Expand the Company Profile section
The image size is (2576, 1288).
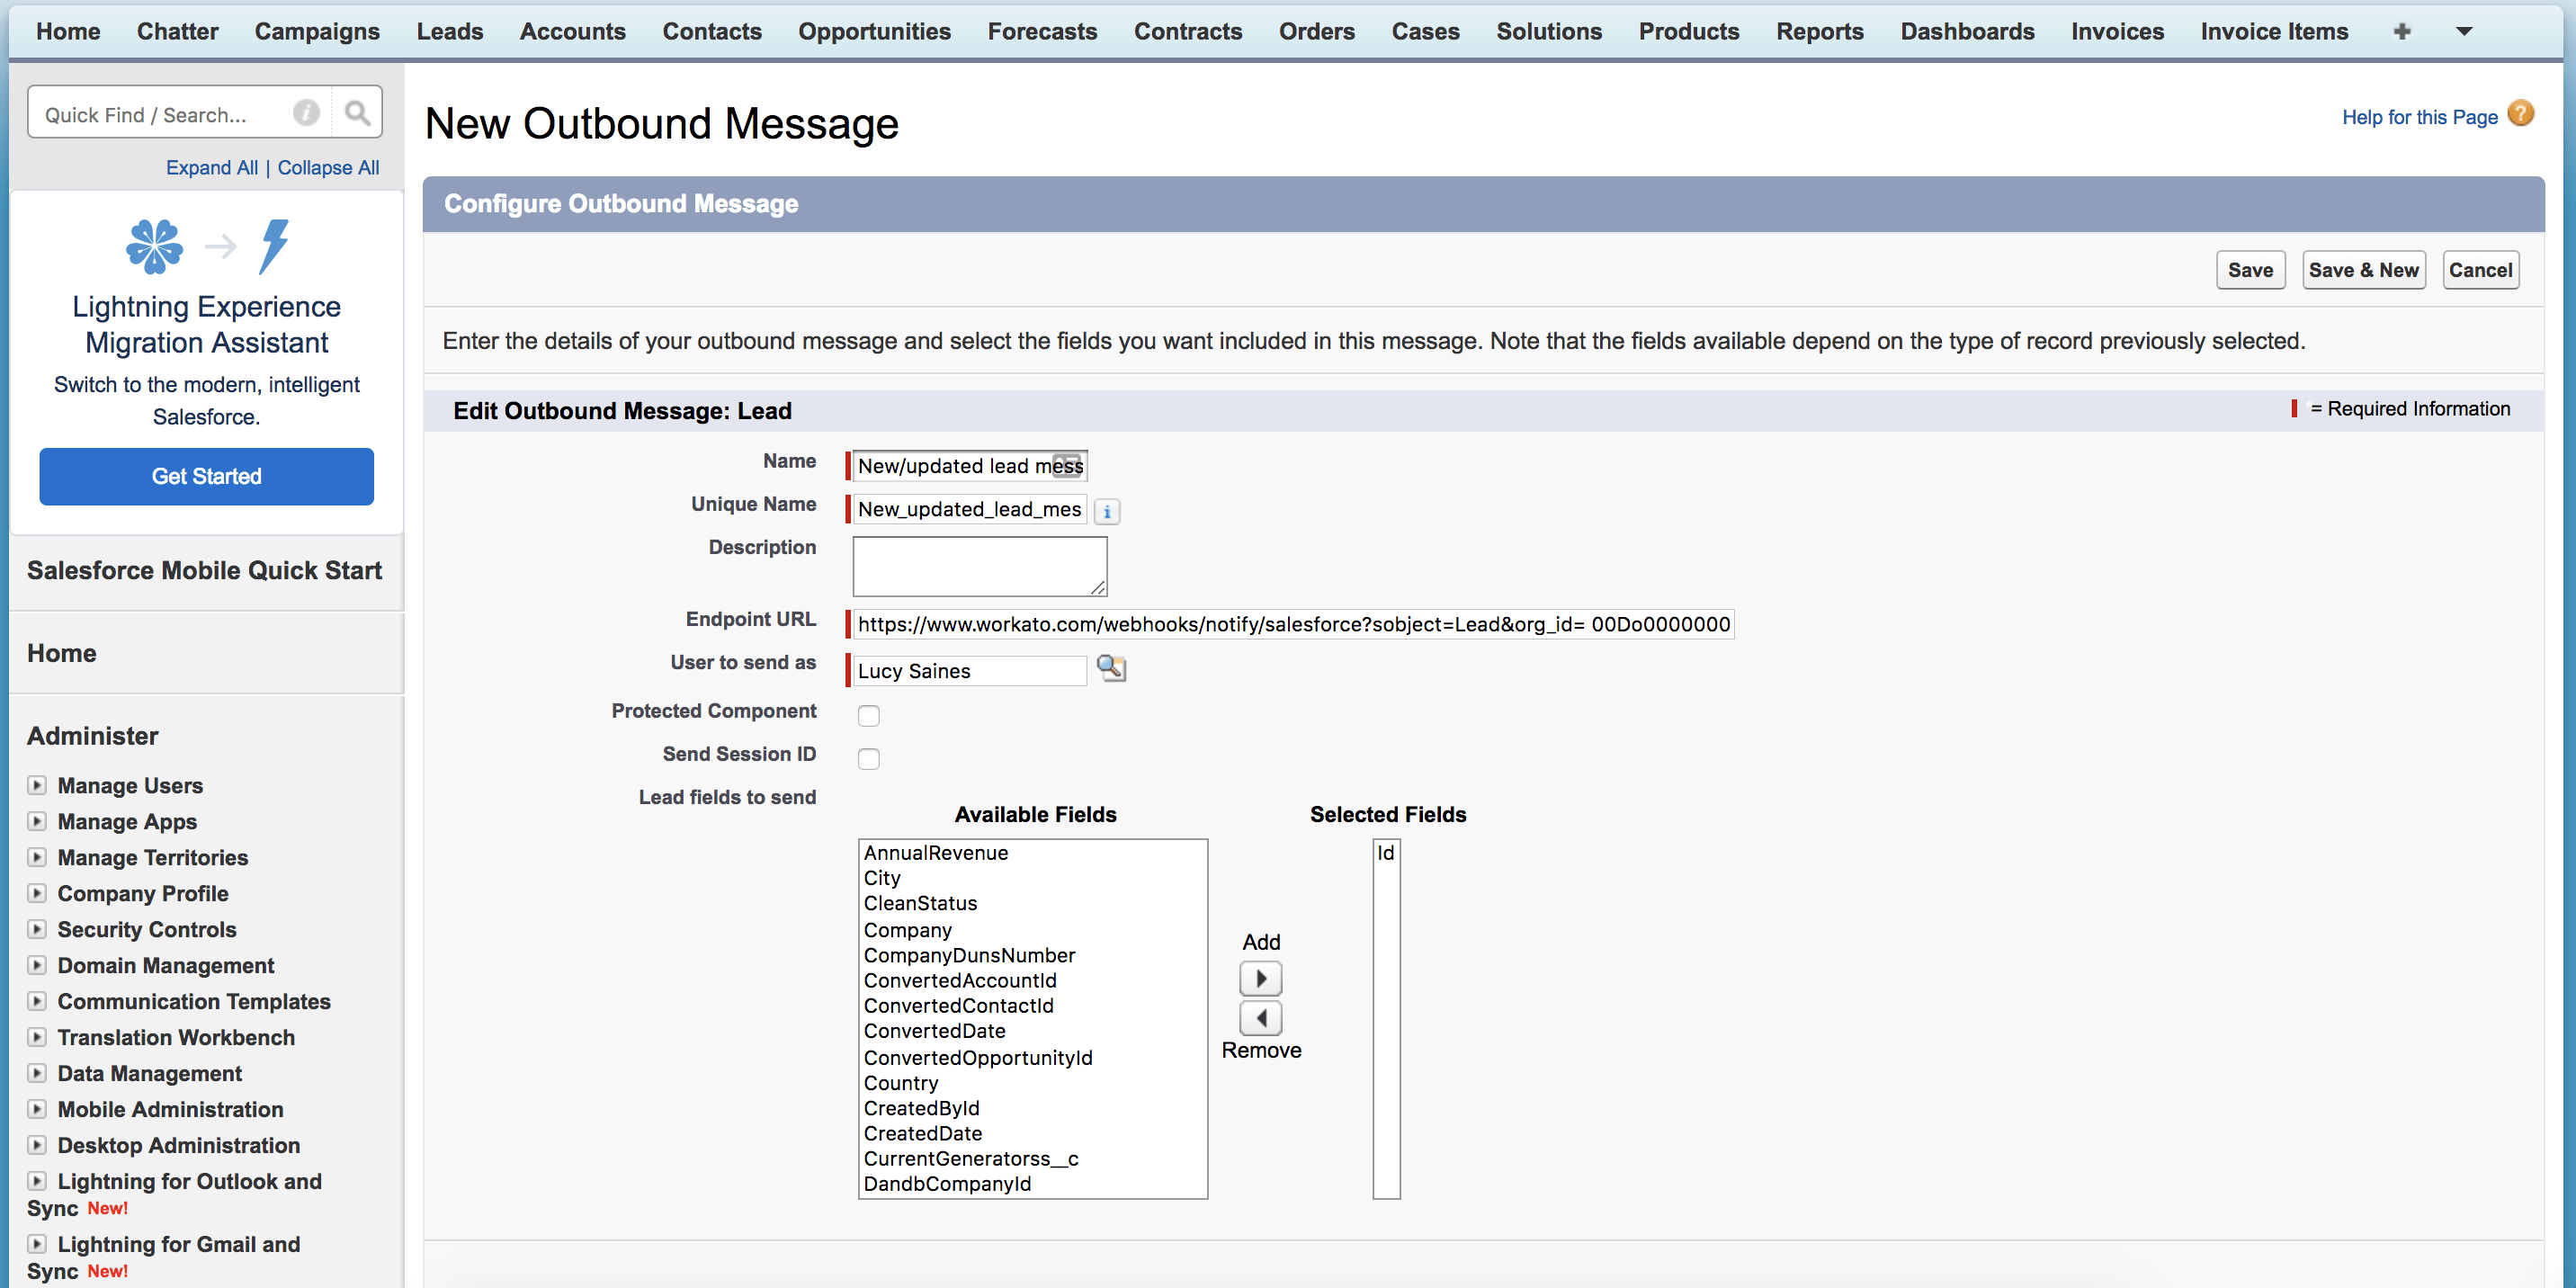click(x=37, y=893)
